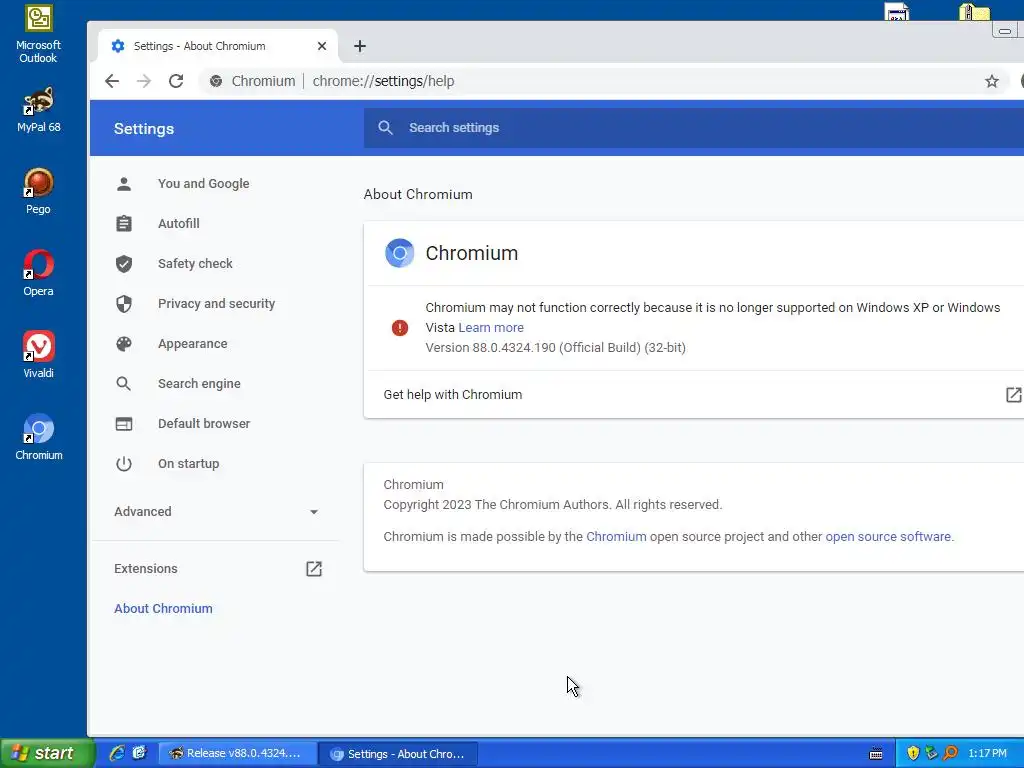The height and width of the screenshot is (768, 1024).
Task: Select Settings - About Chro… taskbar button
Action: point(399,754)
